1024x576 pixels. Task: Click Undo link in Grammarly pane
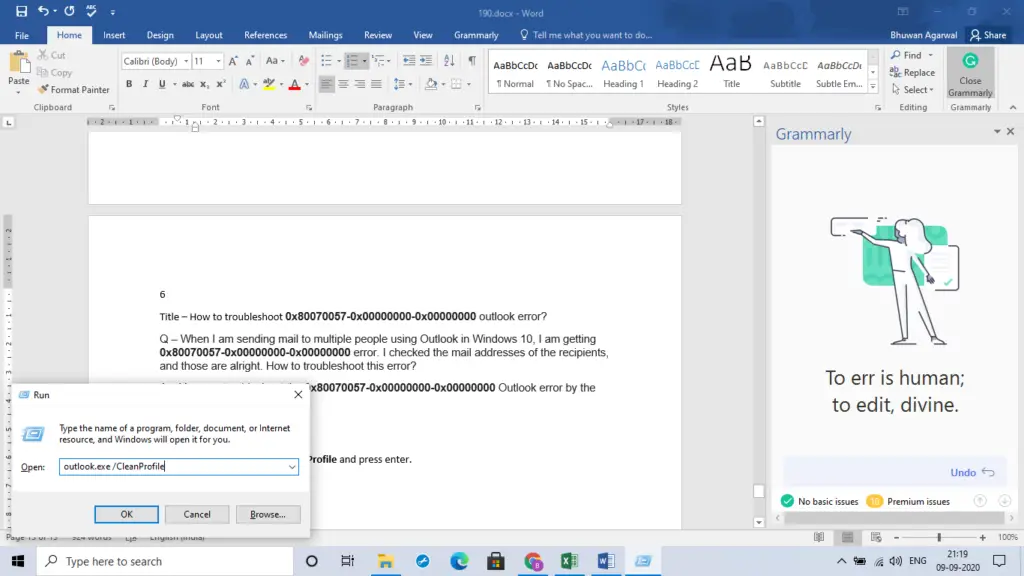972,472
